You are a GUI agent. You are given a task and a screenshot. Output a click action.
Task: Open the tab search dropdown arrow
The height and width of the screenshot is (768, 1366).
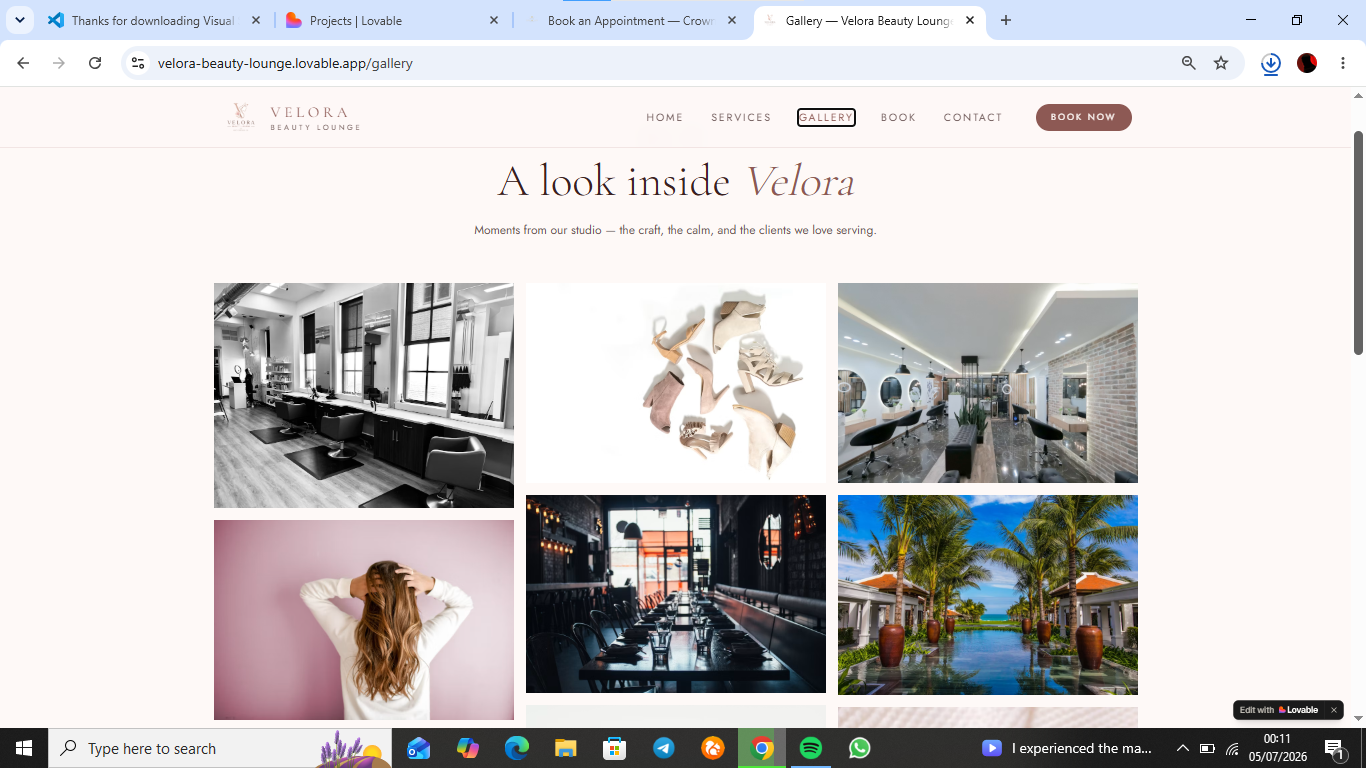(19, 20)
